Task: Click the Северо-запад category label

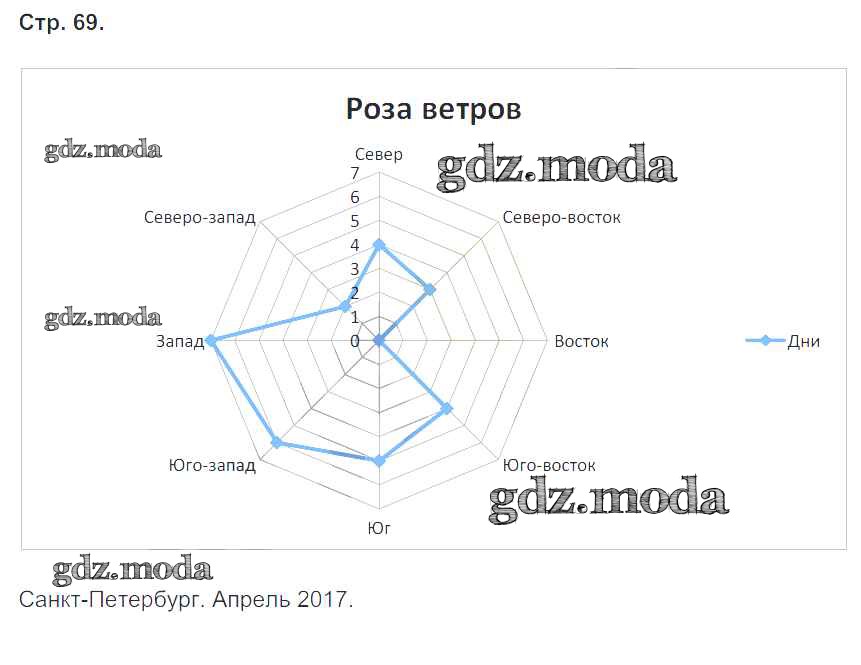Action: click(199, 217)
